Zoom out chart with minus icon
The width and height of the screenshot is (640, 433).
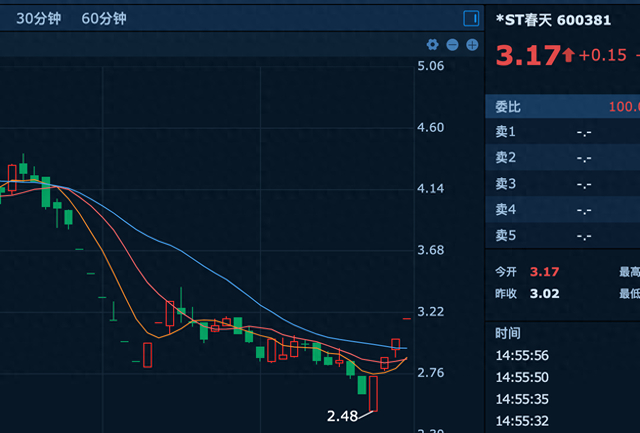(x=452, y=44)
